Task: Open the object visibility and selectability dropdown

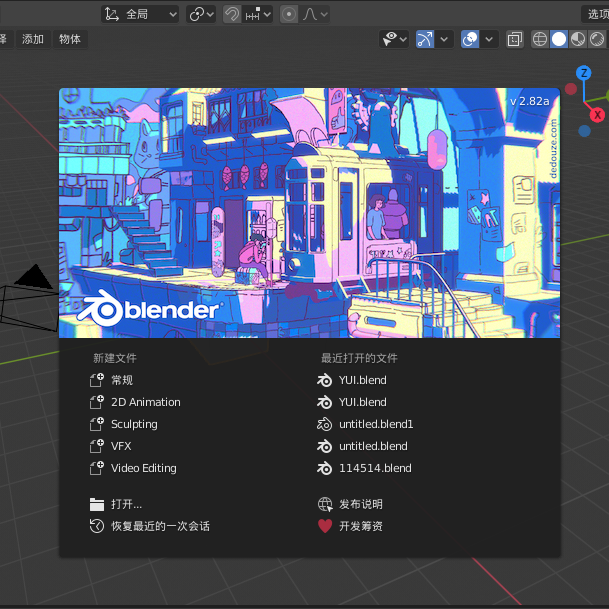Action: point(394,39)
